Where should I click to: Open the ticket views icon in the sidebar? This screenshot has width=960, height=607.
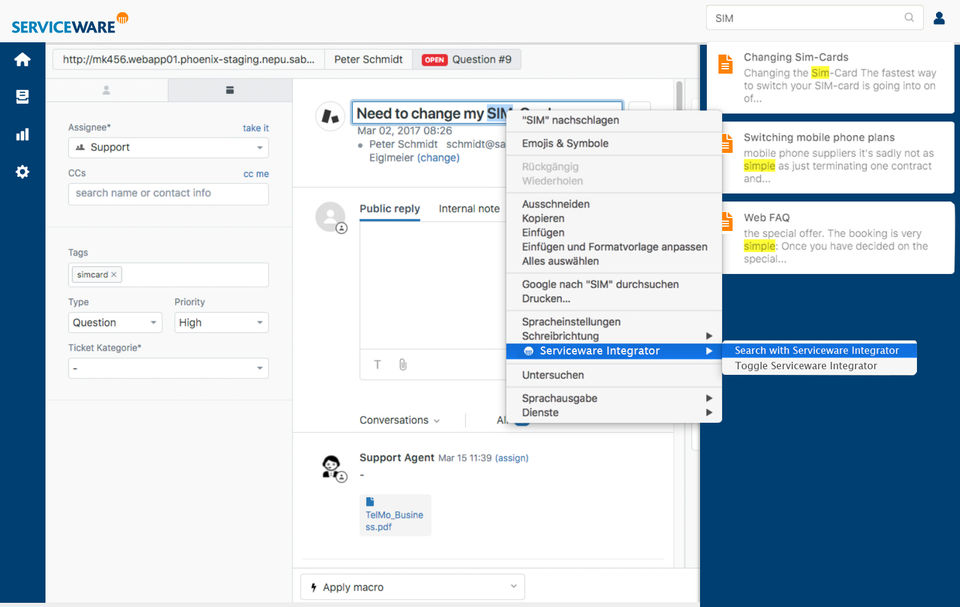pos(23,97)
